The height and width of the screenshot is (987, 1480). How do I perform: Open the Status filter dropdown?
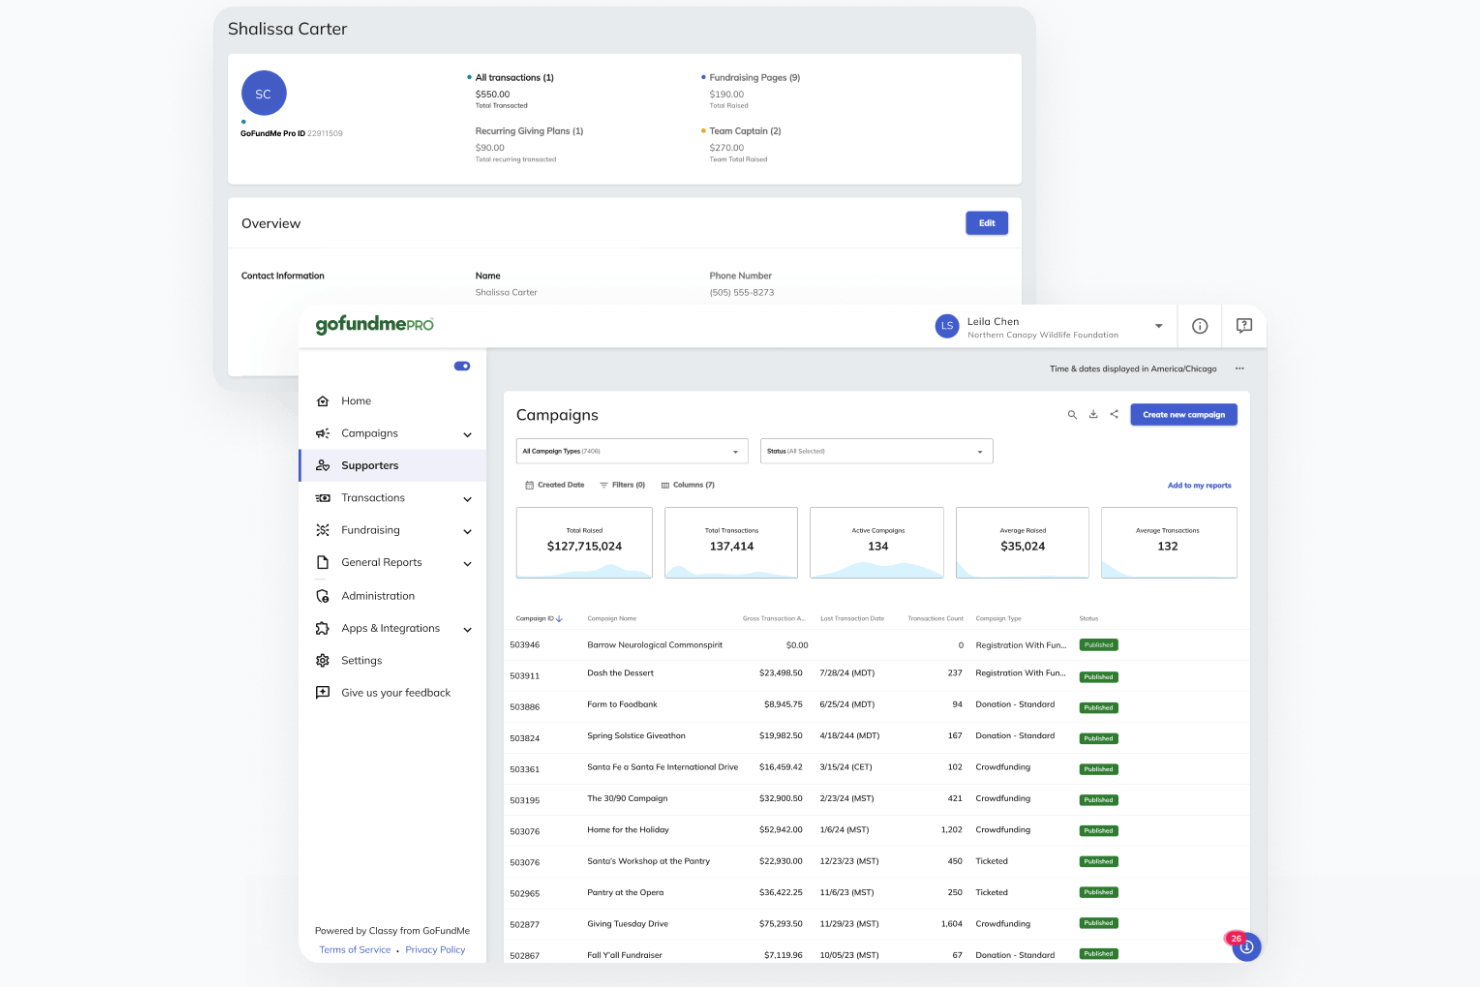876,450
